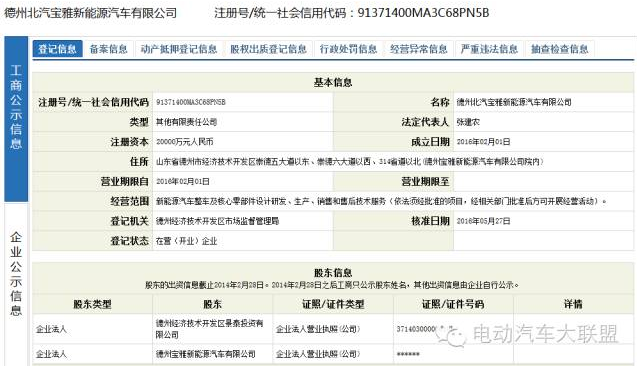
Task: Click the 详情 column header
Action: [573, 304]
